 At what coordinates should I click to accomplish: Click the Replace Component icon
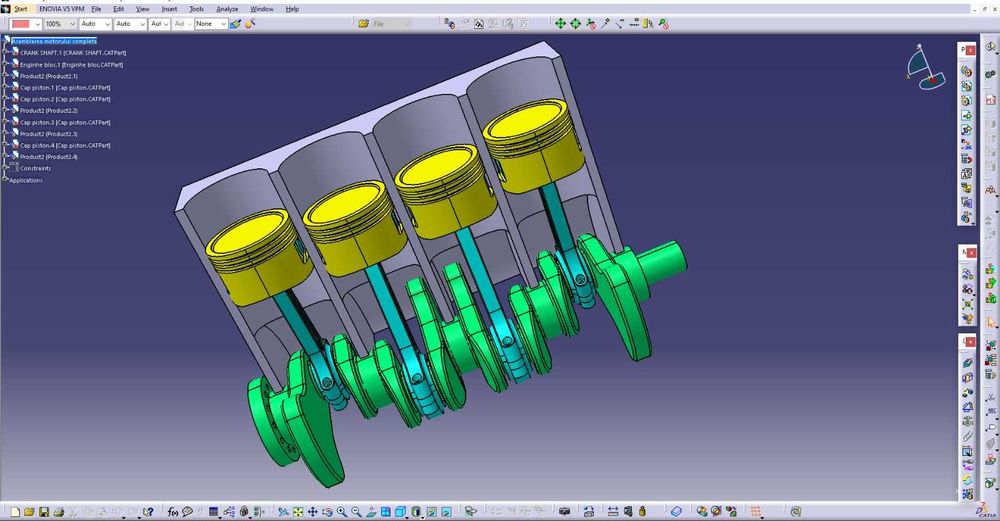point(967,147)
